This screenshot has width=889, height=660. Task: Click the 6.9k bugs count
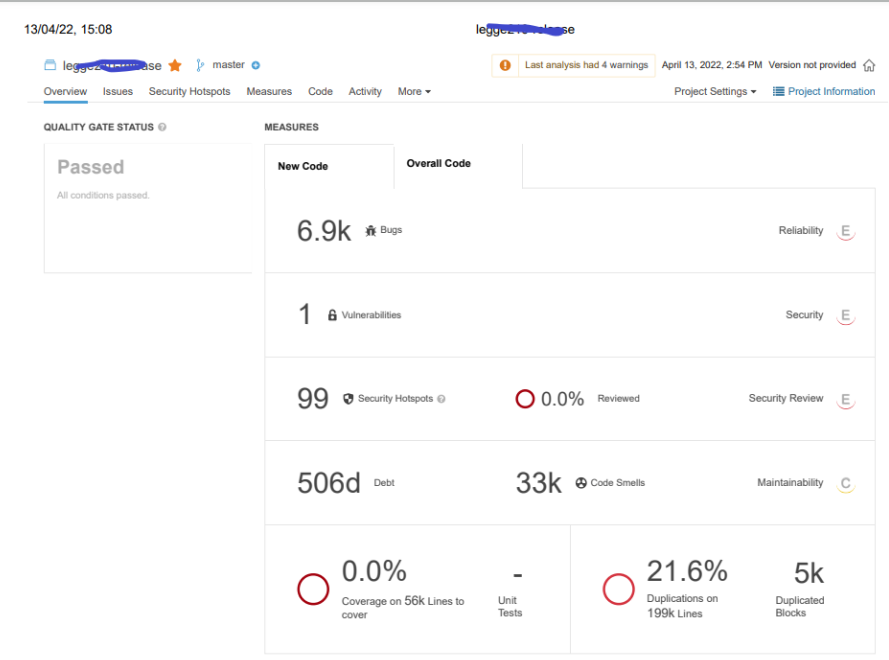[x=324, y=231]
